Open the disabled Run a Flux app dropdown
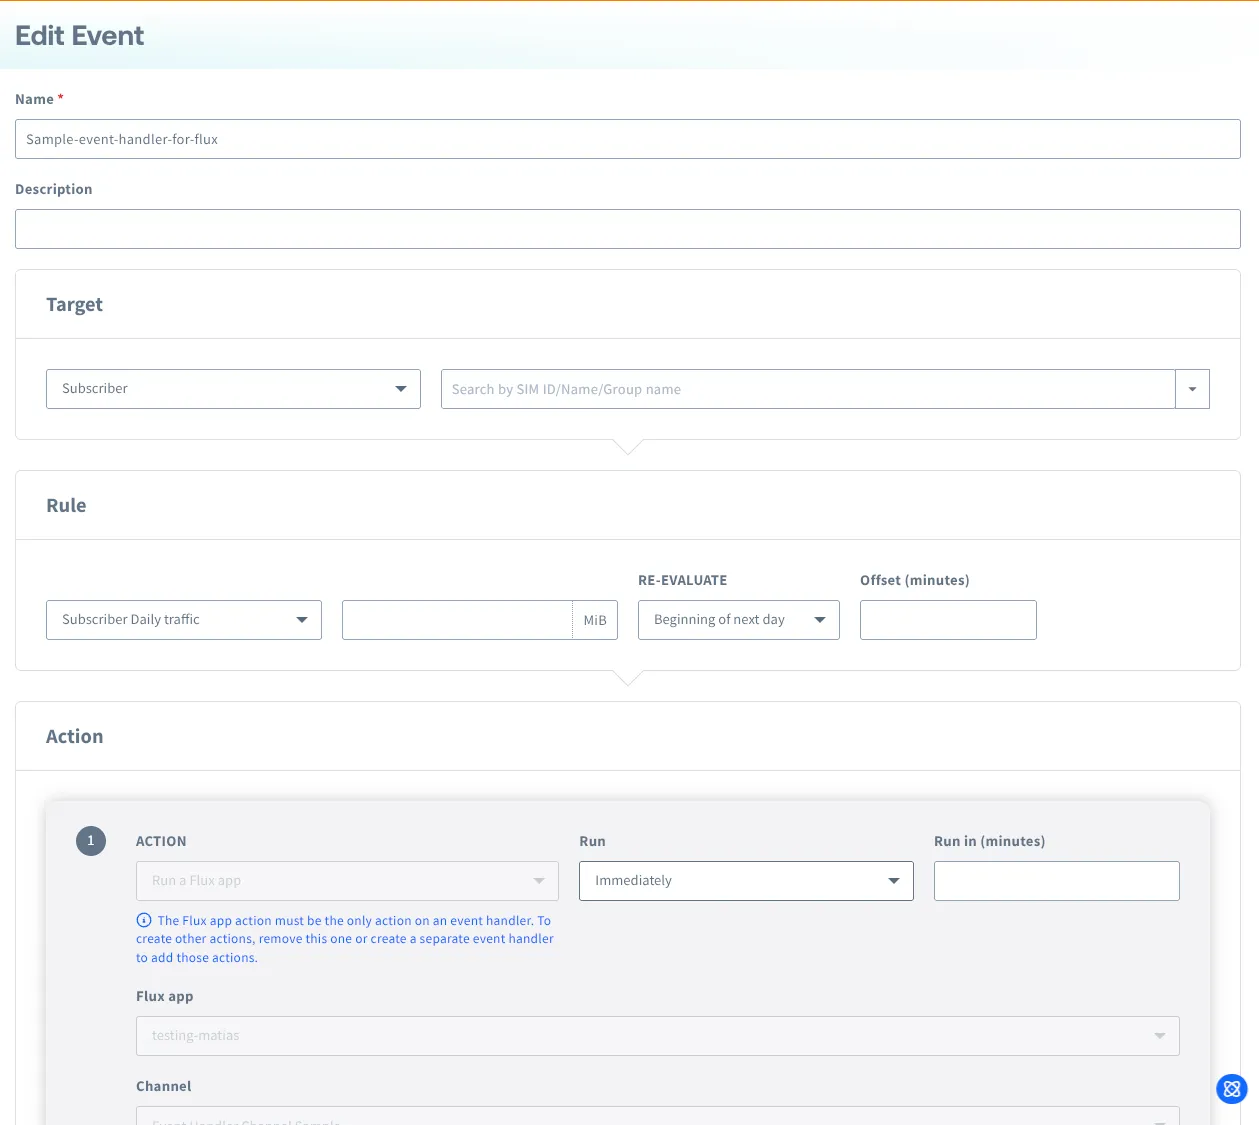 [x=347, y=881]
